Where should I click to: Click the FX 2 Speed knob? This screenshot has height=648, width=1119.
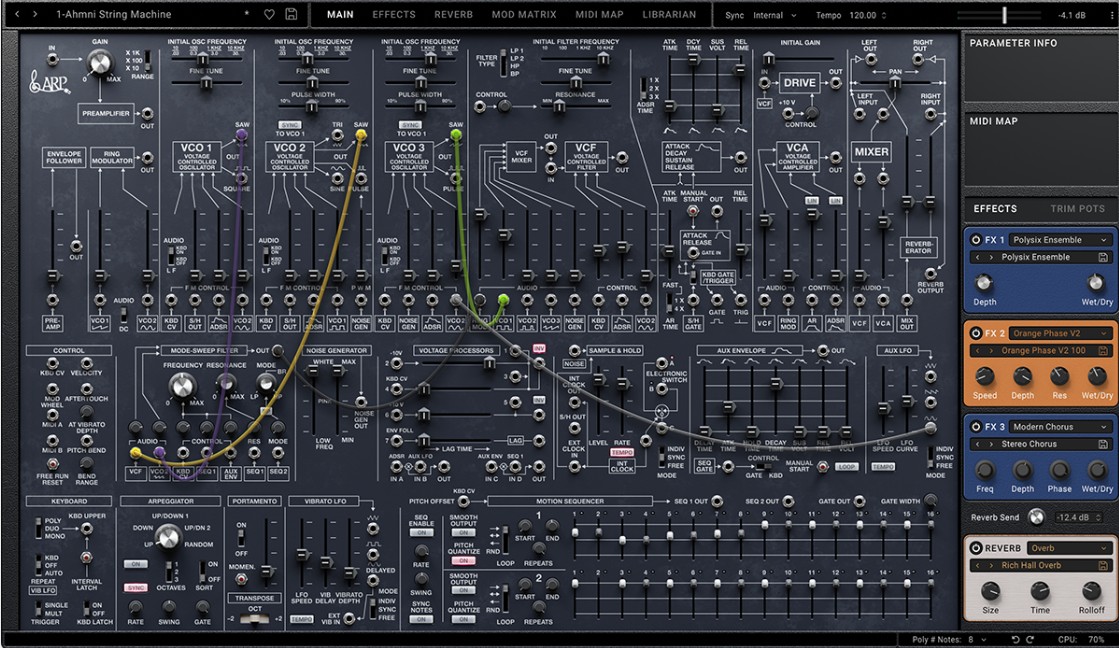(x=984, y=376)
